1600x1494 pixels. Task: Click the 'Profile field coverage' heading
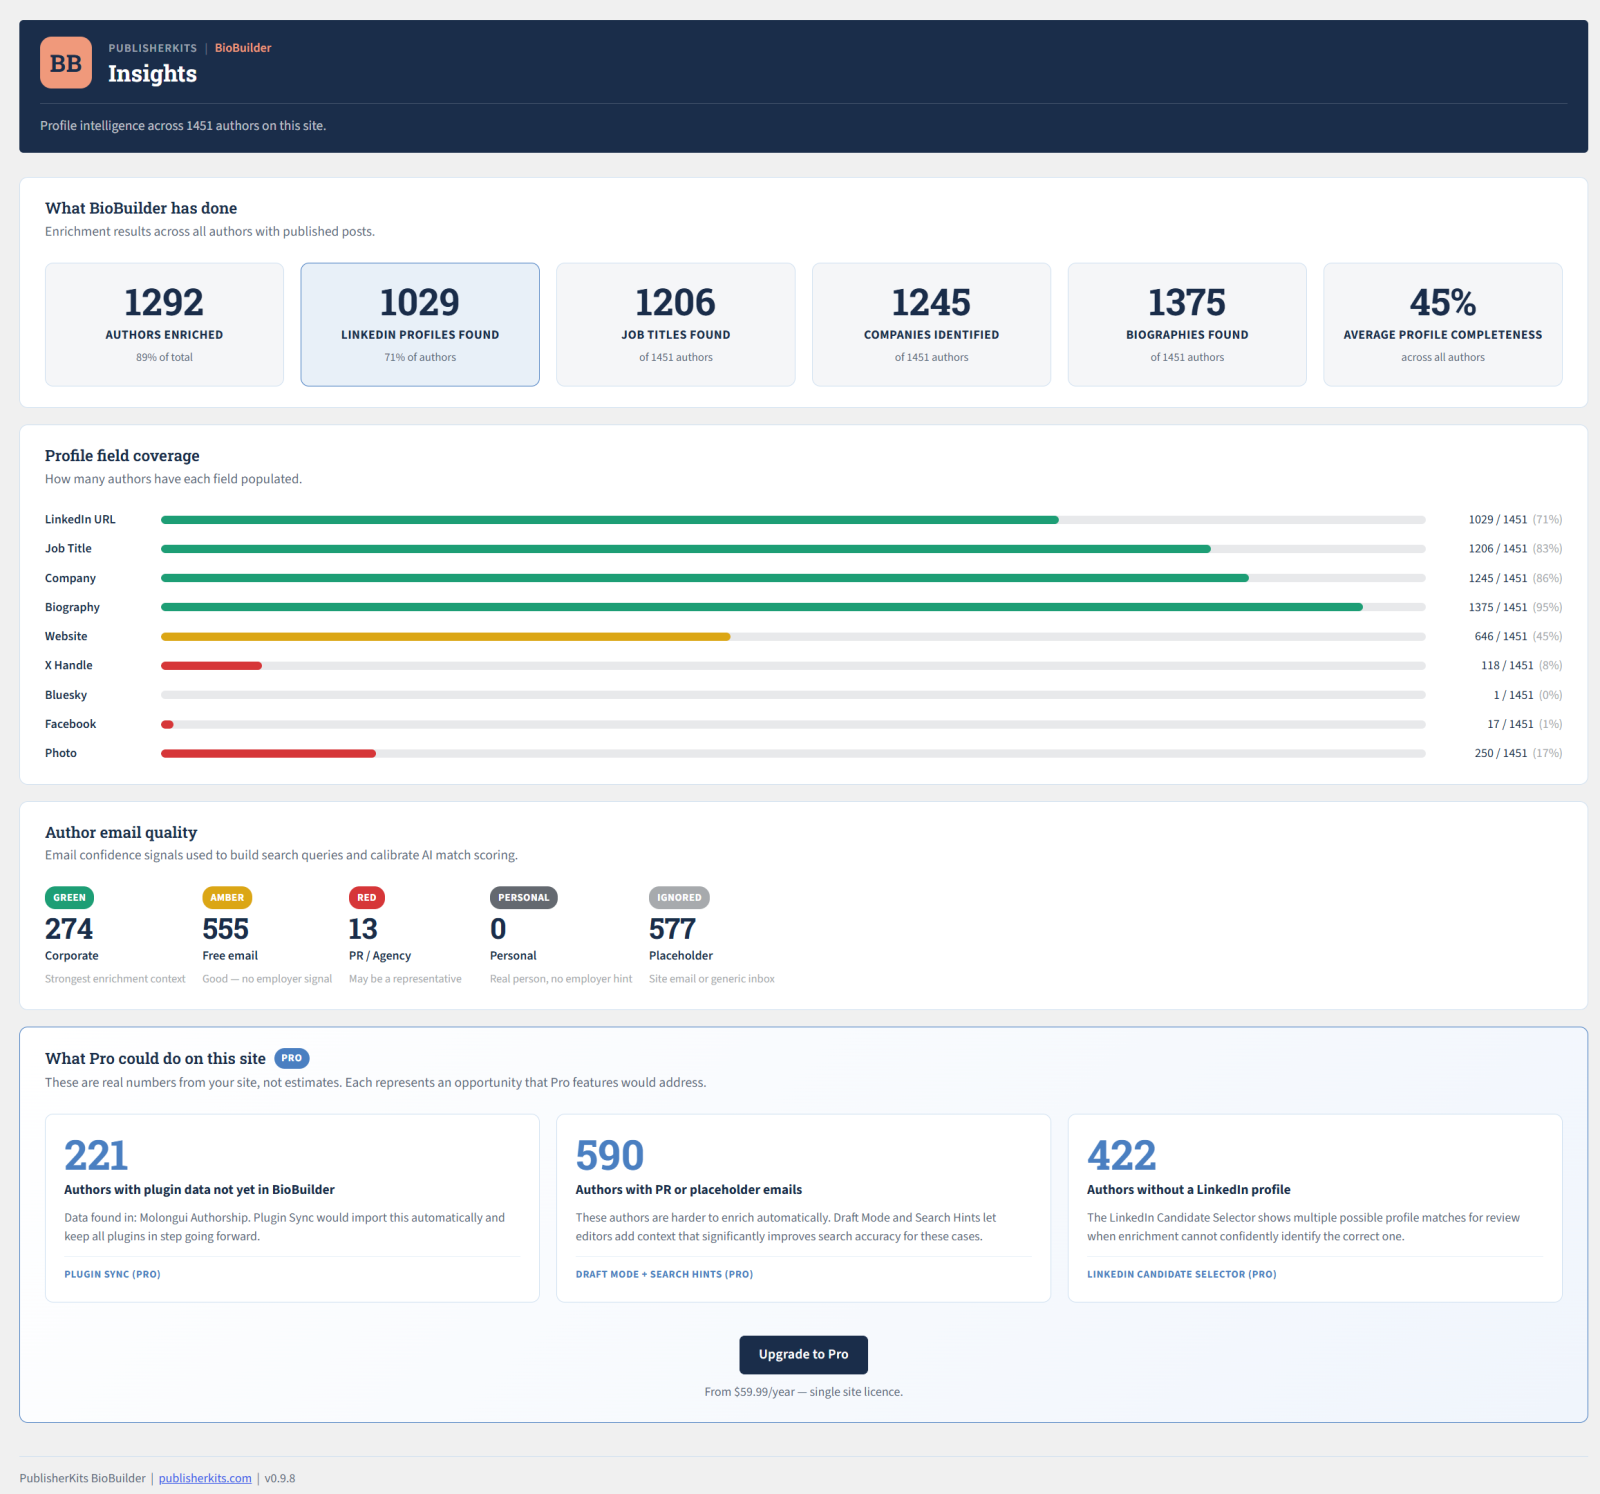tap(122, 456)
